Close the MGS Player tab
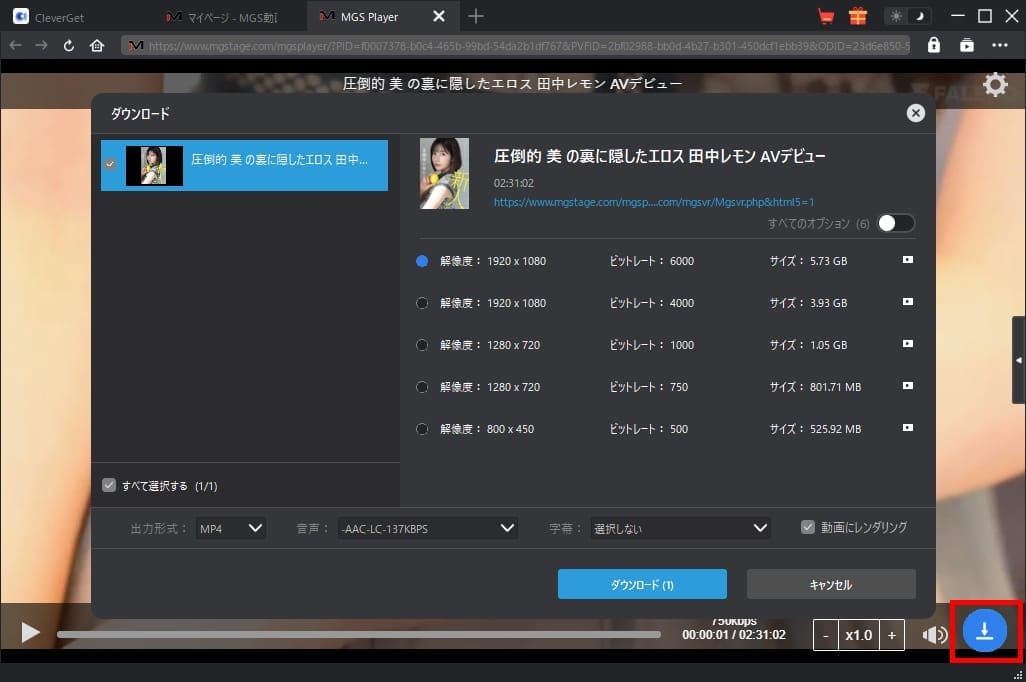The image size is (1026, 682). coord(439,16)
